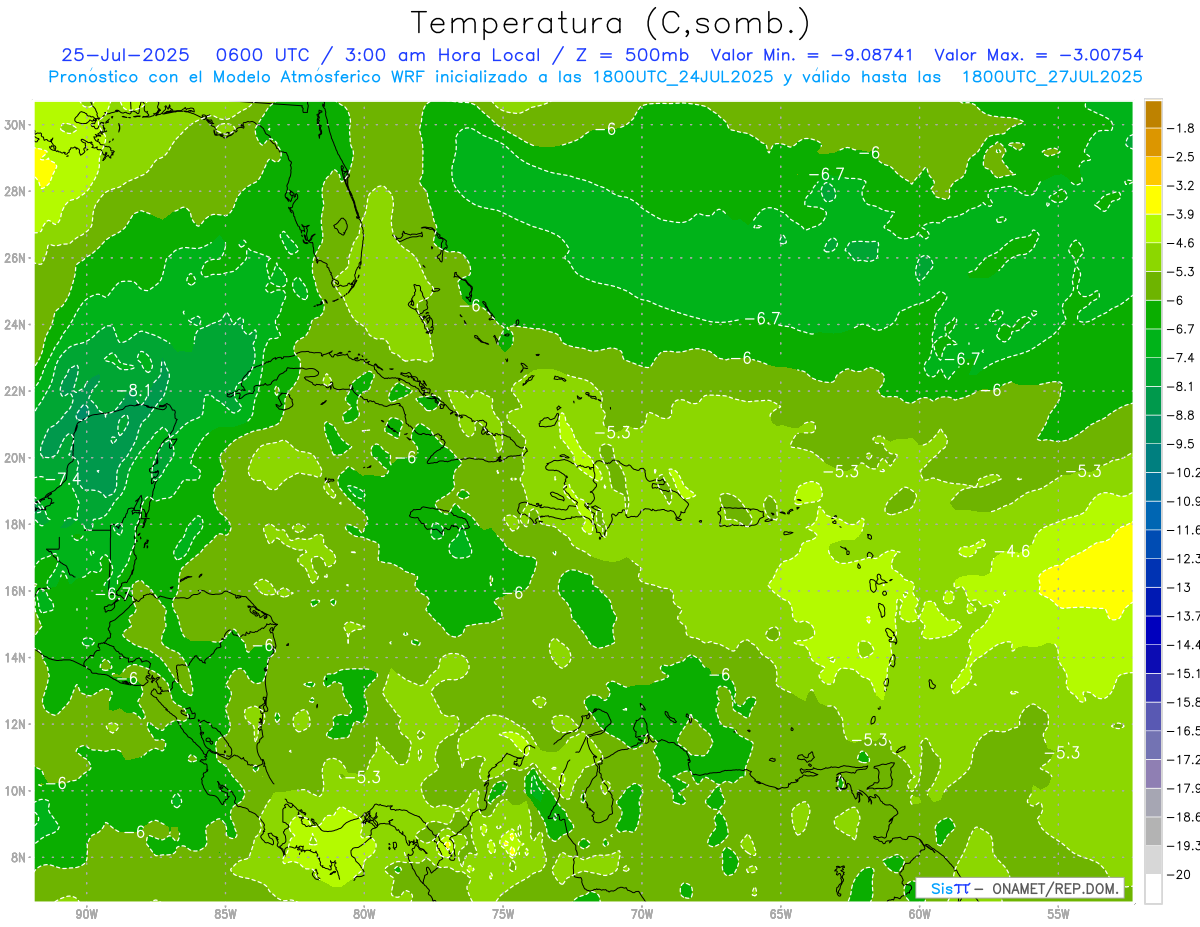Click the yellow warm patch near 16N east edge
Image resolution: width=1200 pixels, height=927 pixels.
coord(1092,572)
